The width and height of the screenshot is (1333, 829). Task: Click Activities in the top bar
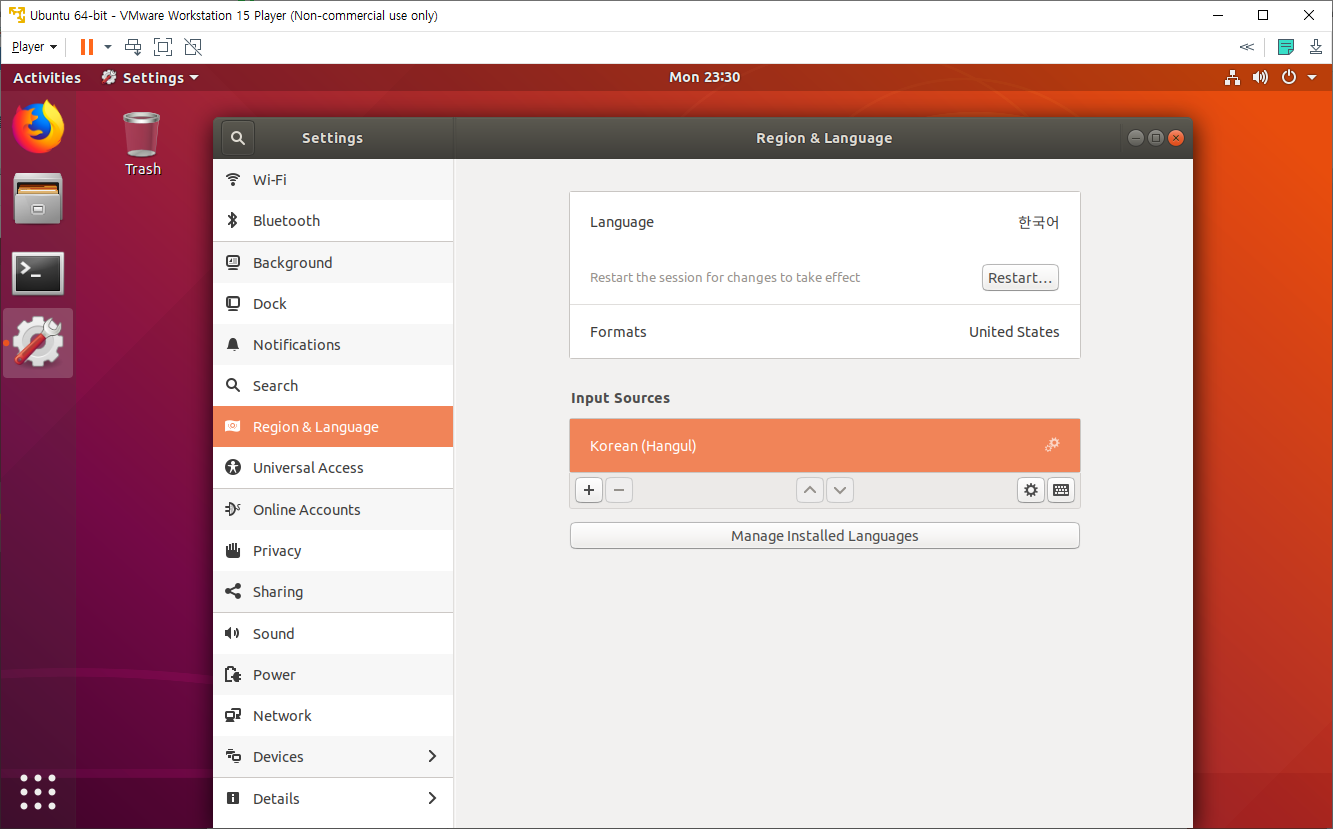pyautogui.click(x=47, y=77)
